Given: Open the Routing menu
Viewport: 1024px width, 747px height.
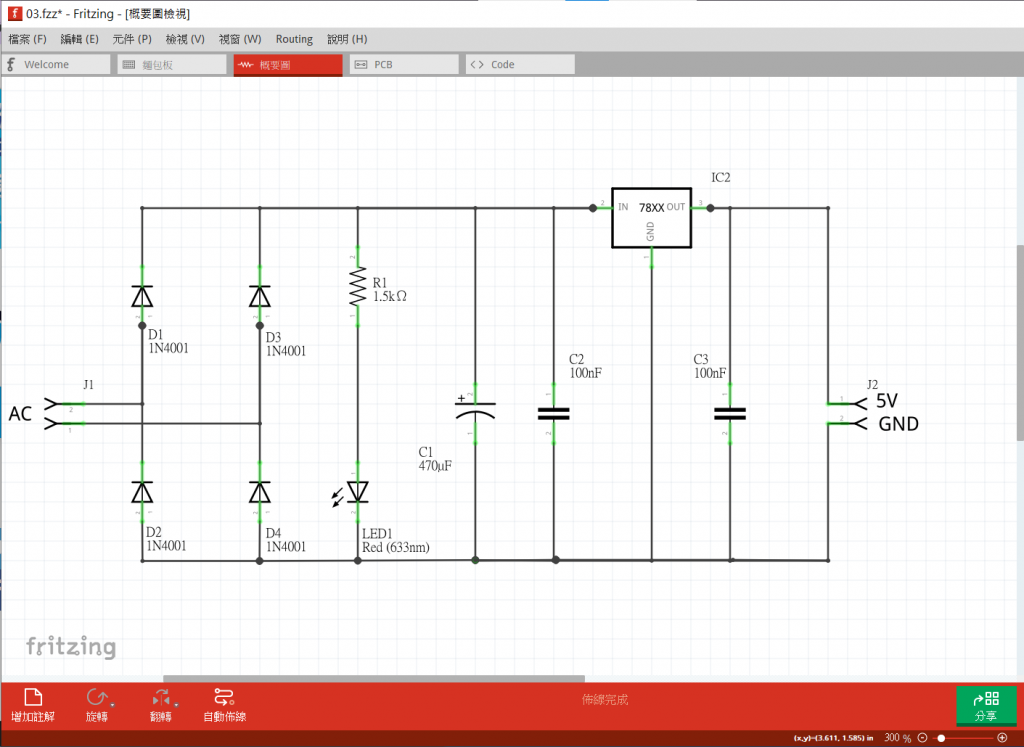Looking at the screenshot, I should pyautogui.click(x=294, y=39).
